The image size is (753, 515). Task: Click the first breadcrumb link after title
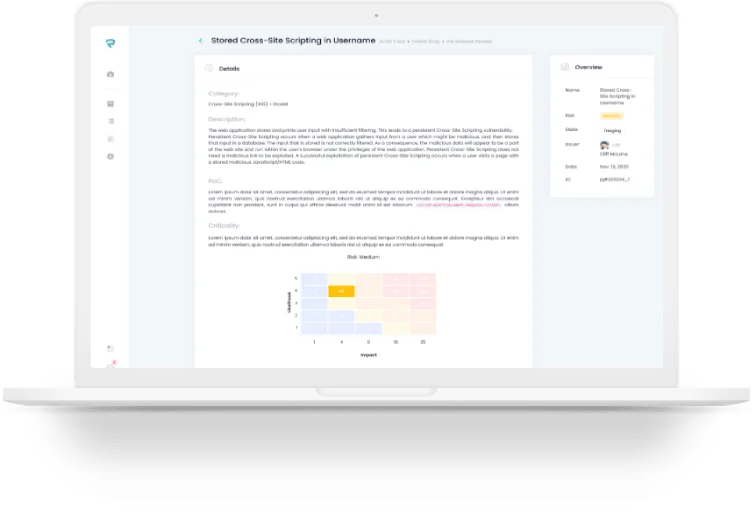tap(393, 42)
